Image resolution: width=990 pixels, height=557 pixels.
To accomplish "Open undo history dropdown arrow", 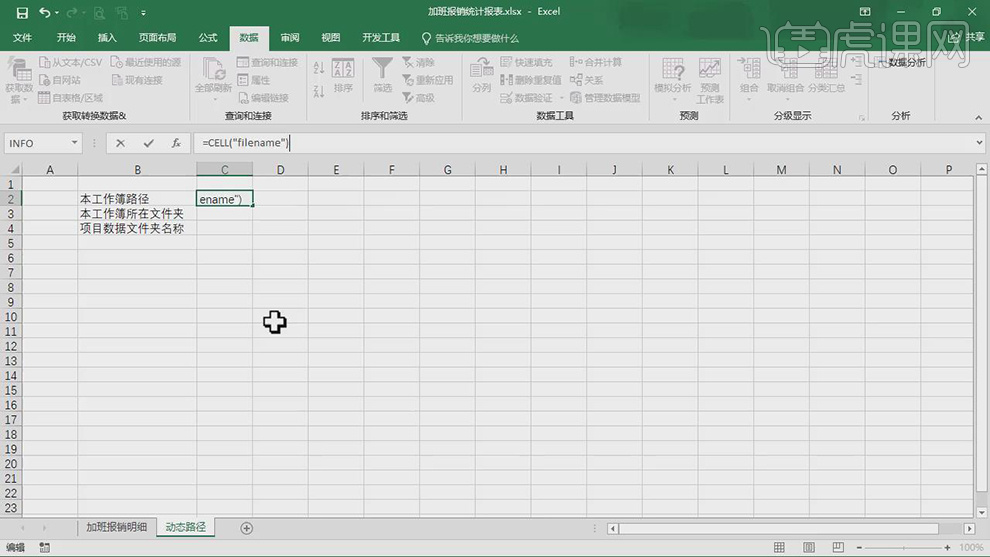I will [x=57, y=13].
